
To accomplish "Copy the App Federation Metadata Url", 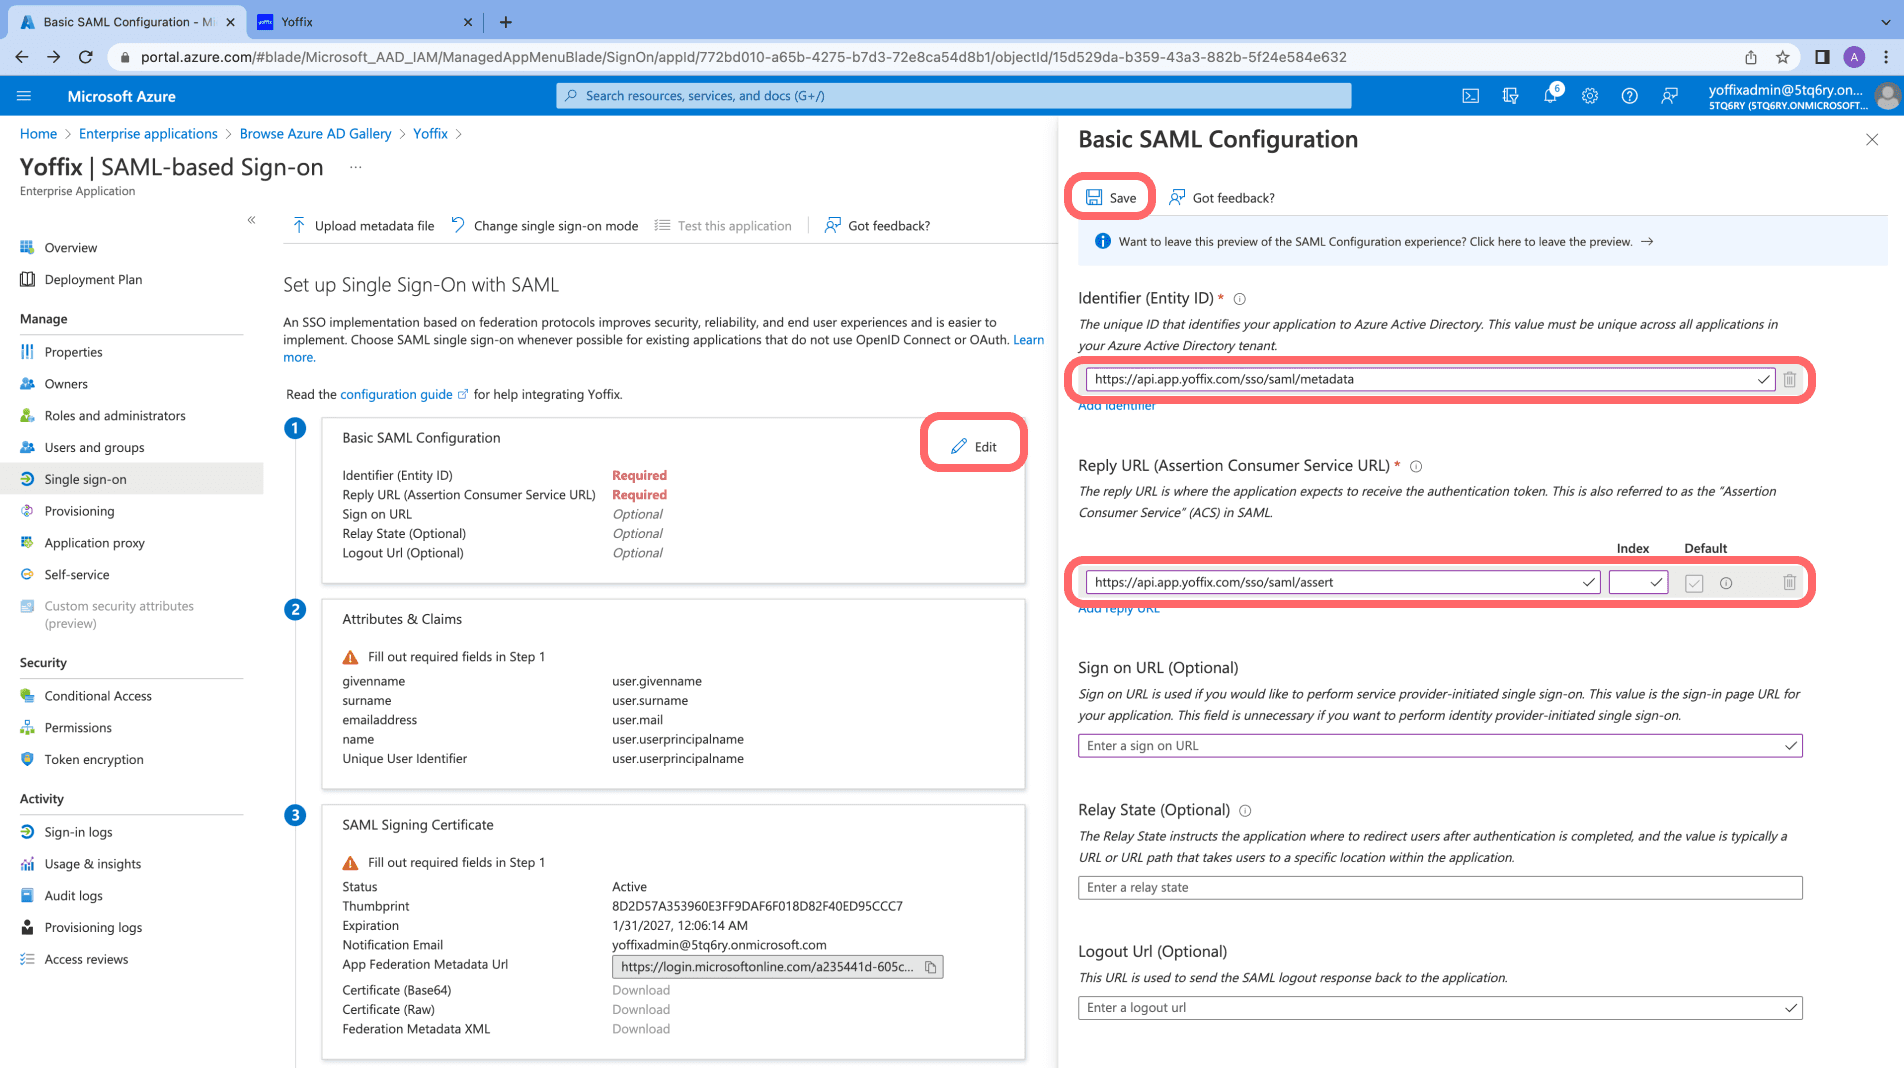I will point(929,966).
